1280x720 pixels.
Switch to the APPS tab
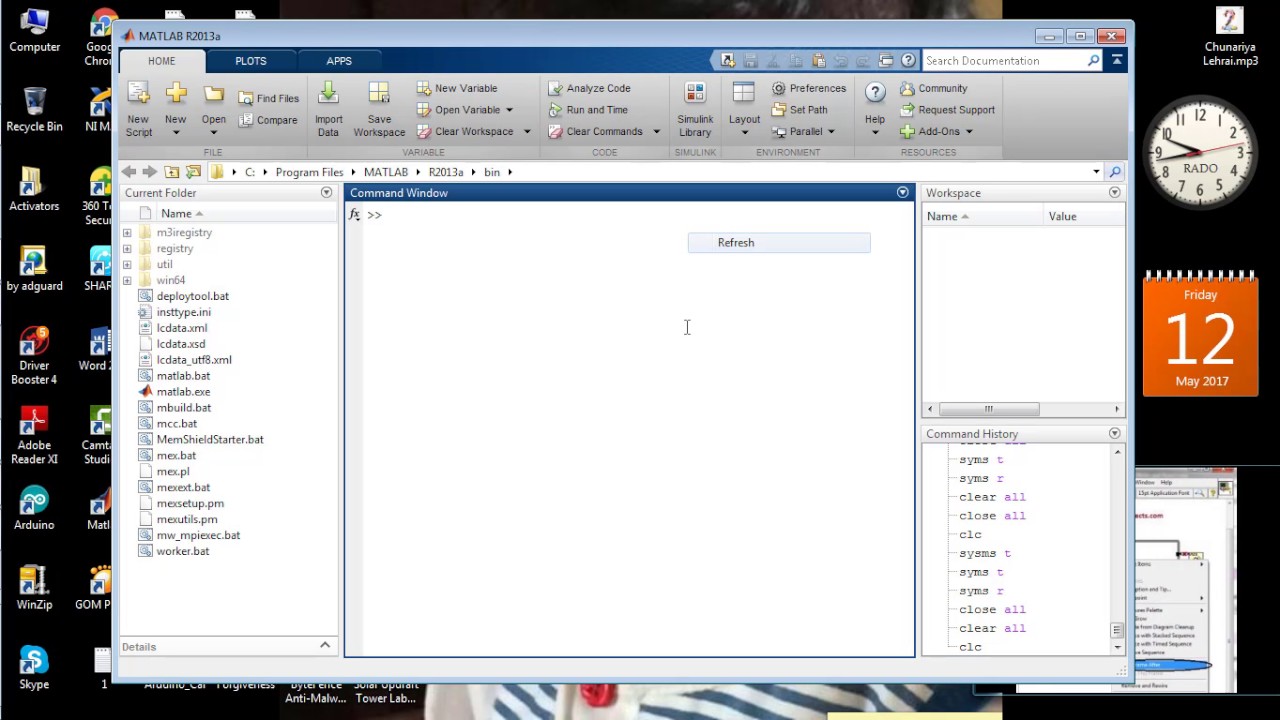coord(339,61)
